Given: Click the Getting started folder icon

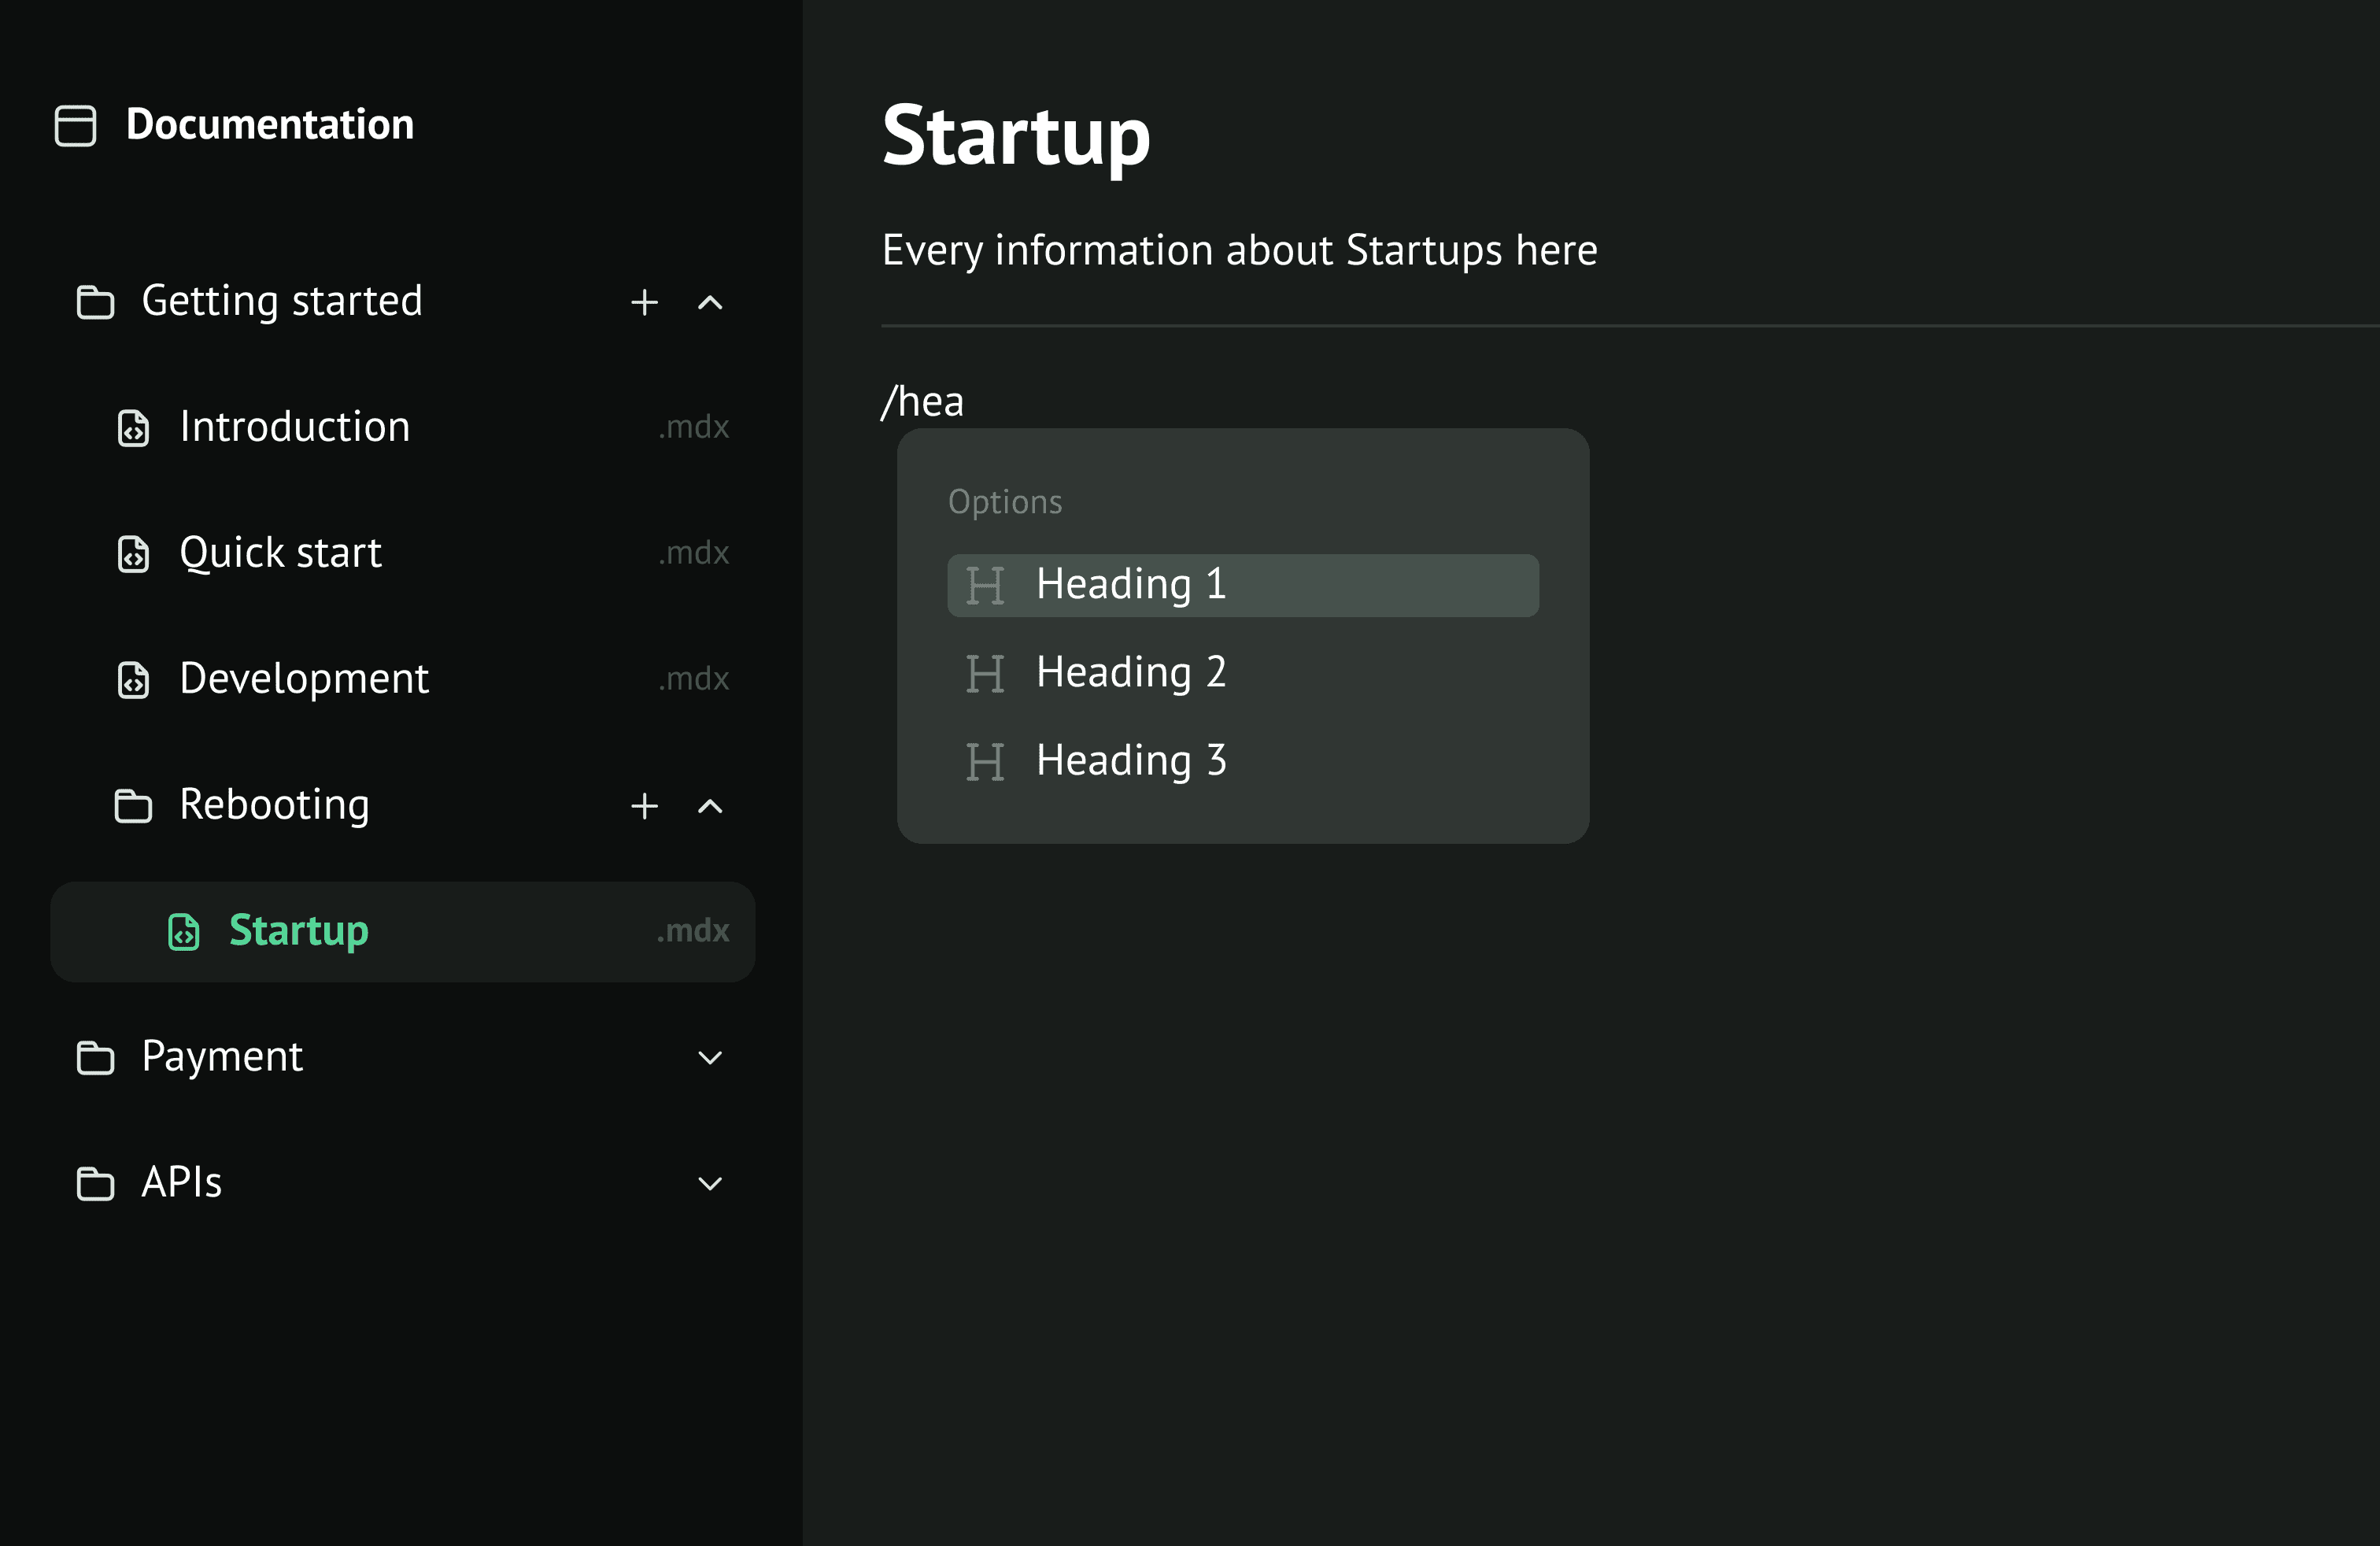Looking at the screenshot, I should (95, 302).
